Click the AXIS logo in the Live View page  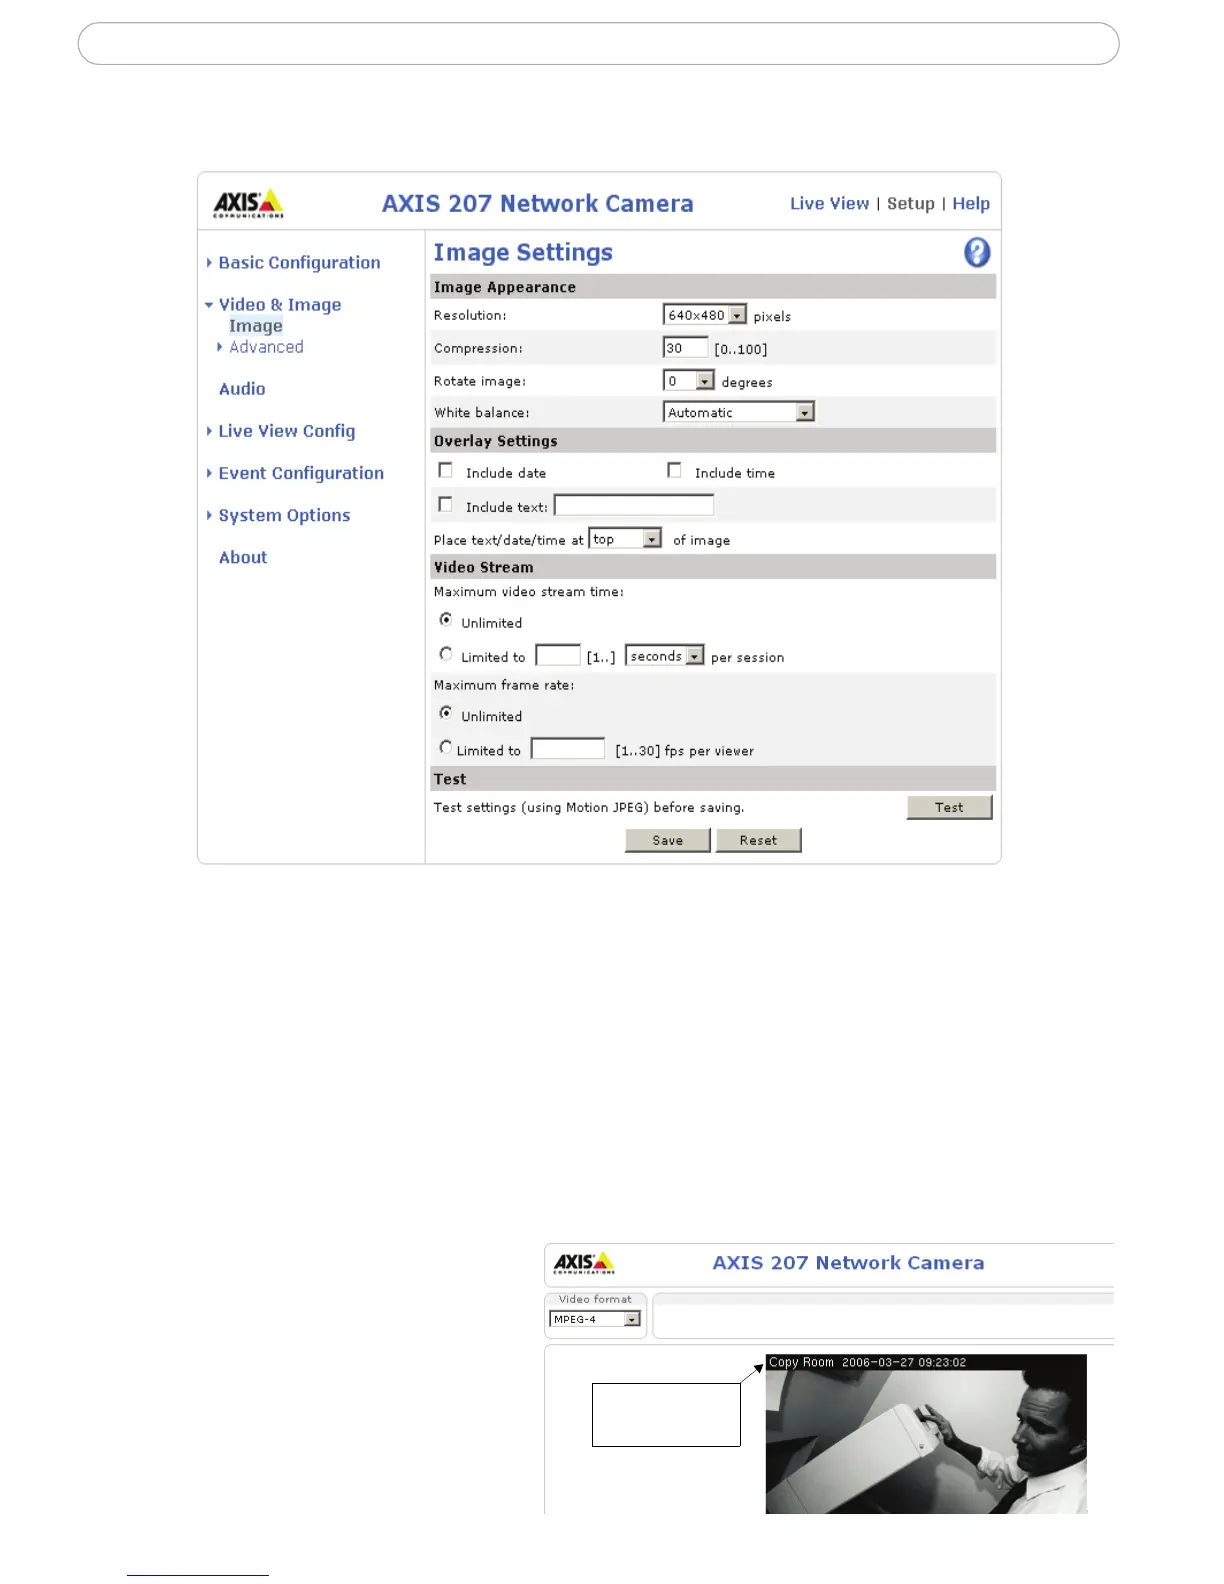584,1263
